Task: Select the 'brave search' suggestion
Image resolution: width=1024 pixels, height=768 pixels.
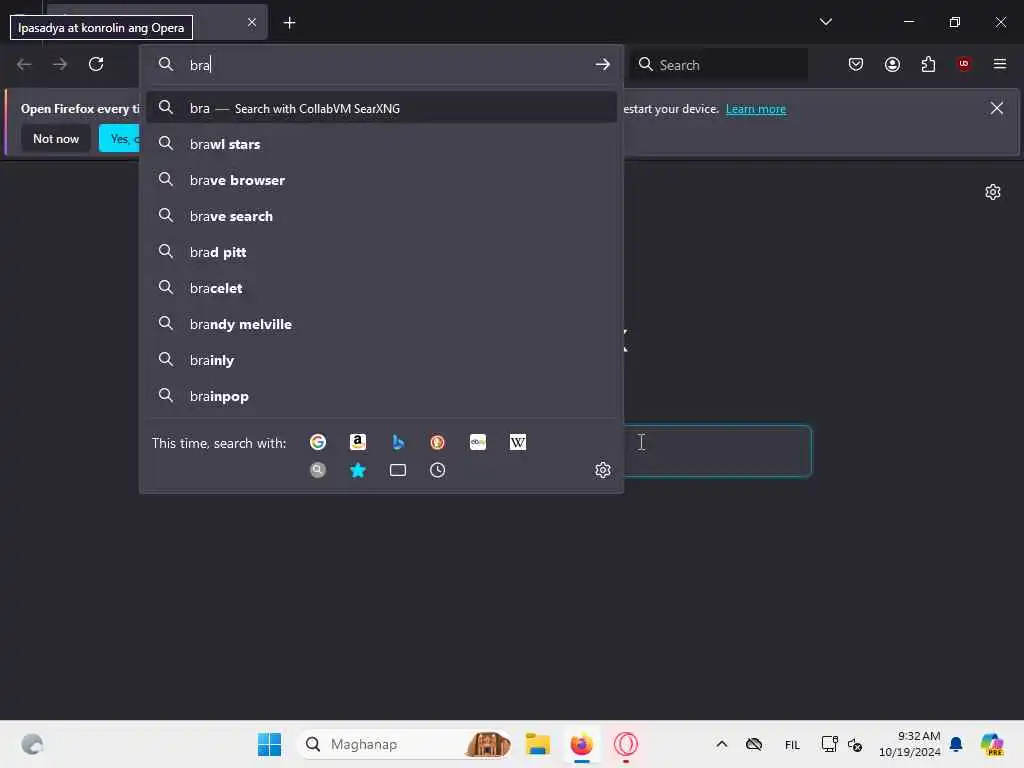Action: point(381,216)
